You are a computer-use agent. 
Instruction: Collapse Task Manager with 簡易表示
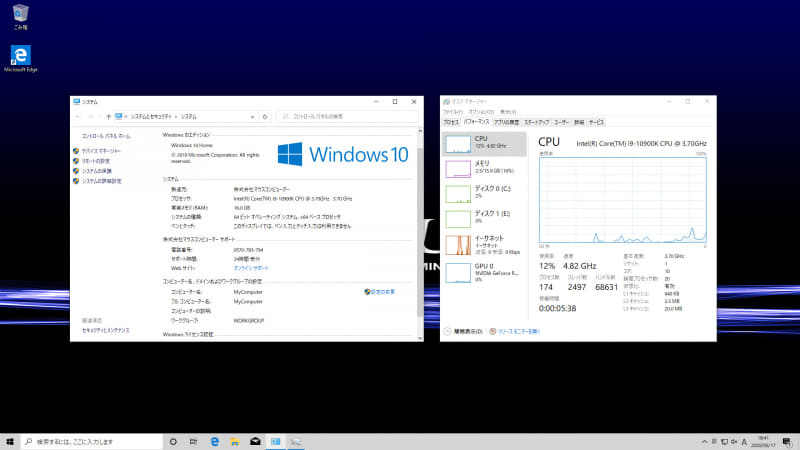coord(463,332)
